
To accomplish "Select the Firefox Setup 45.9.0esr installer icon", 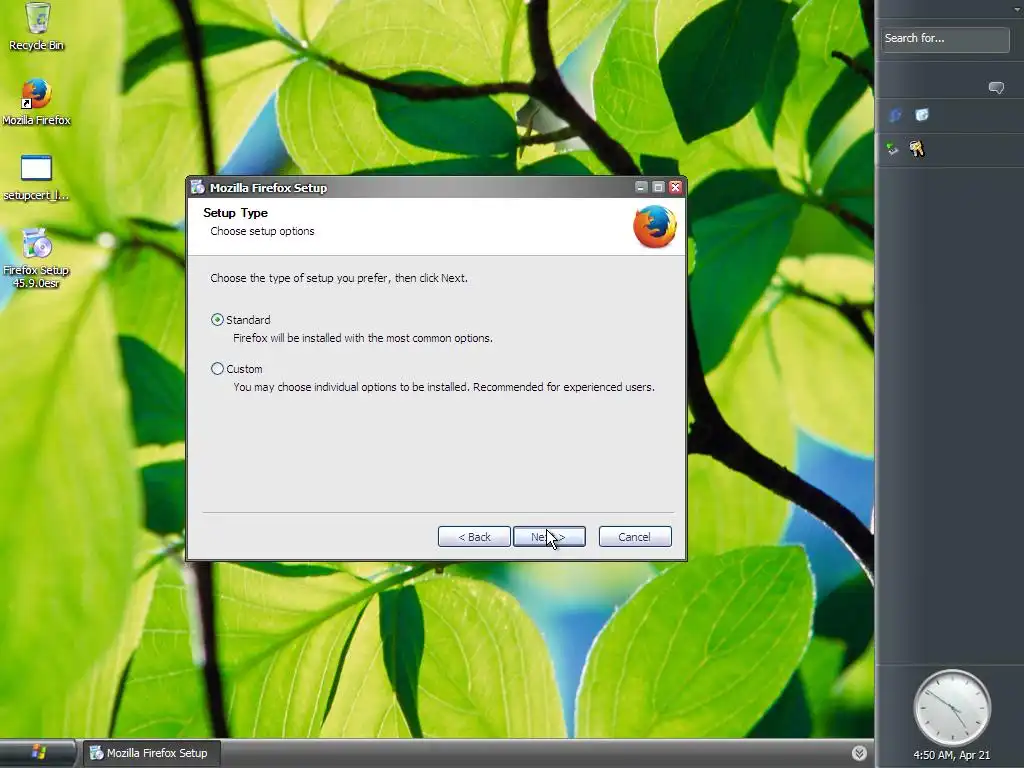I will point(37,258).
